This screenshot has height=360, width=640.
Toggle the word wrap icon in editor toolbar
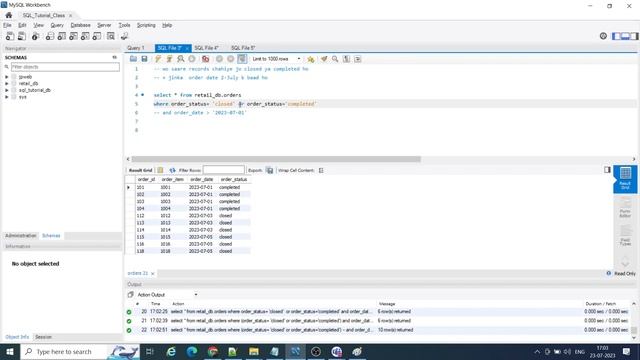(358, 59)
